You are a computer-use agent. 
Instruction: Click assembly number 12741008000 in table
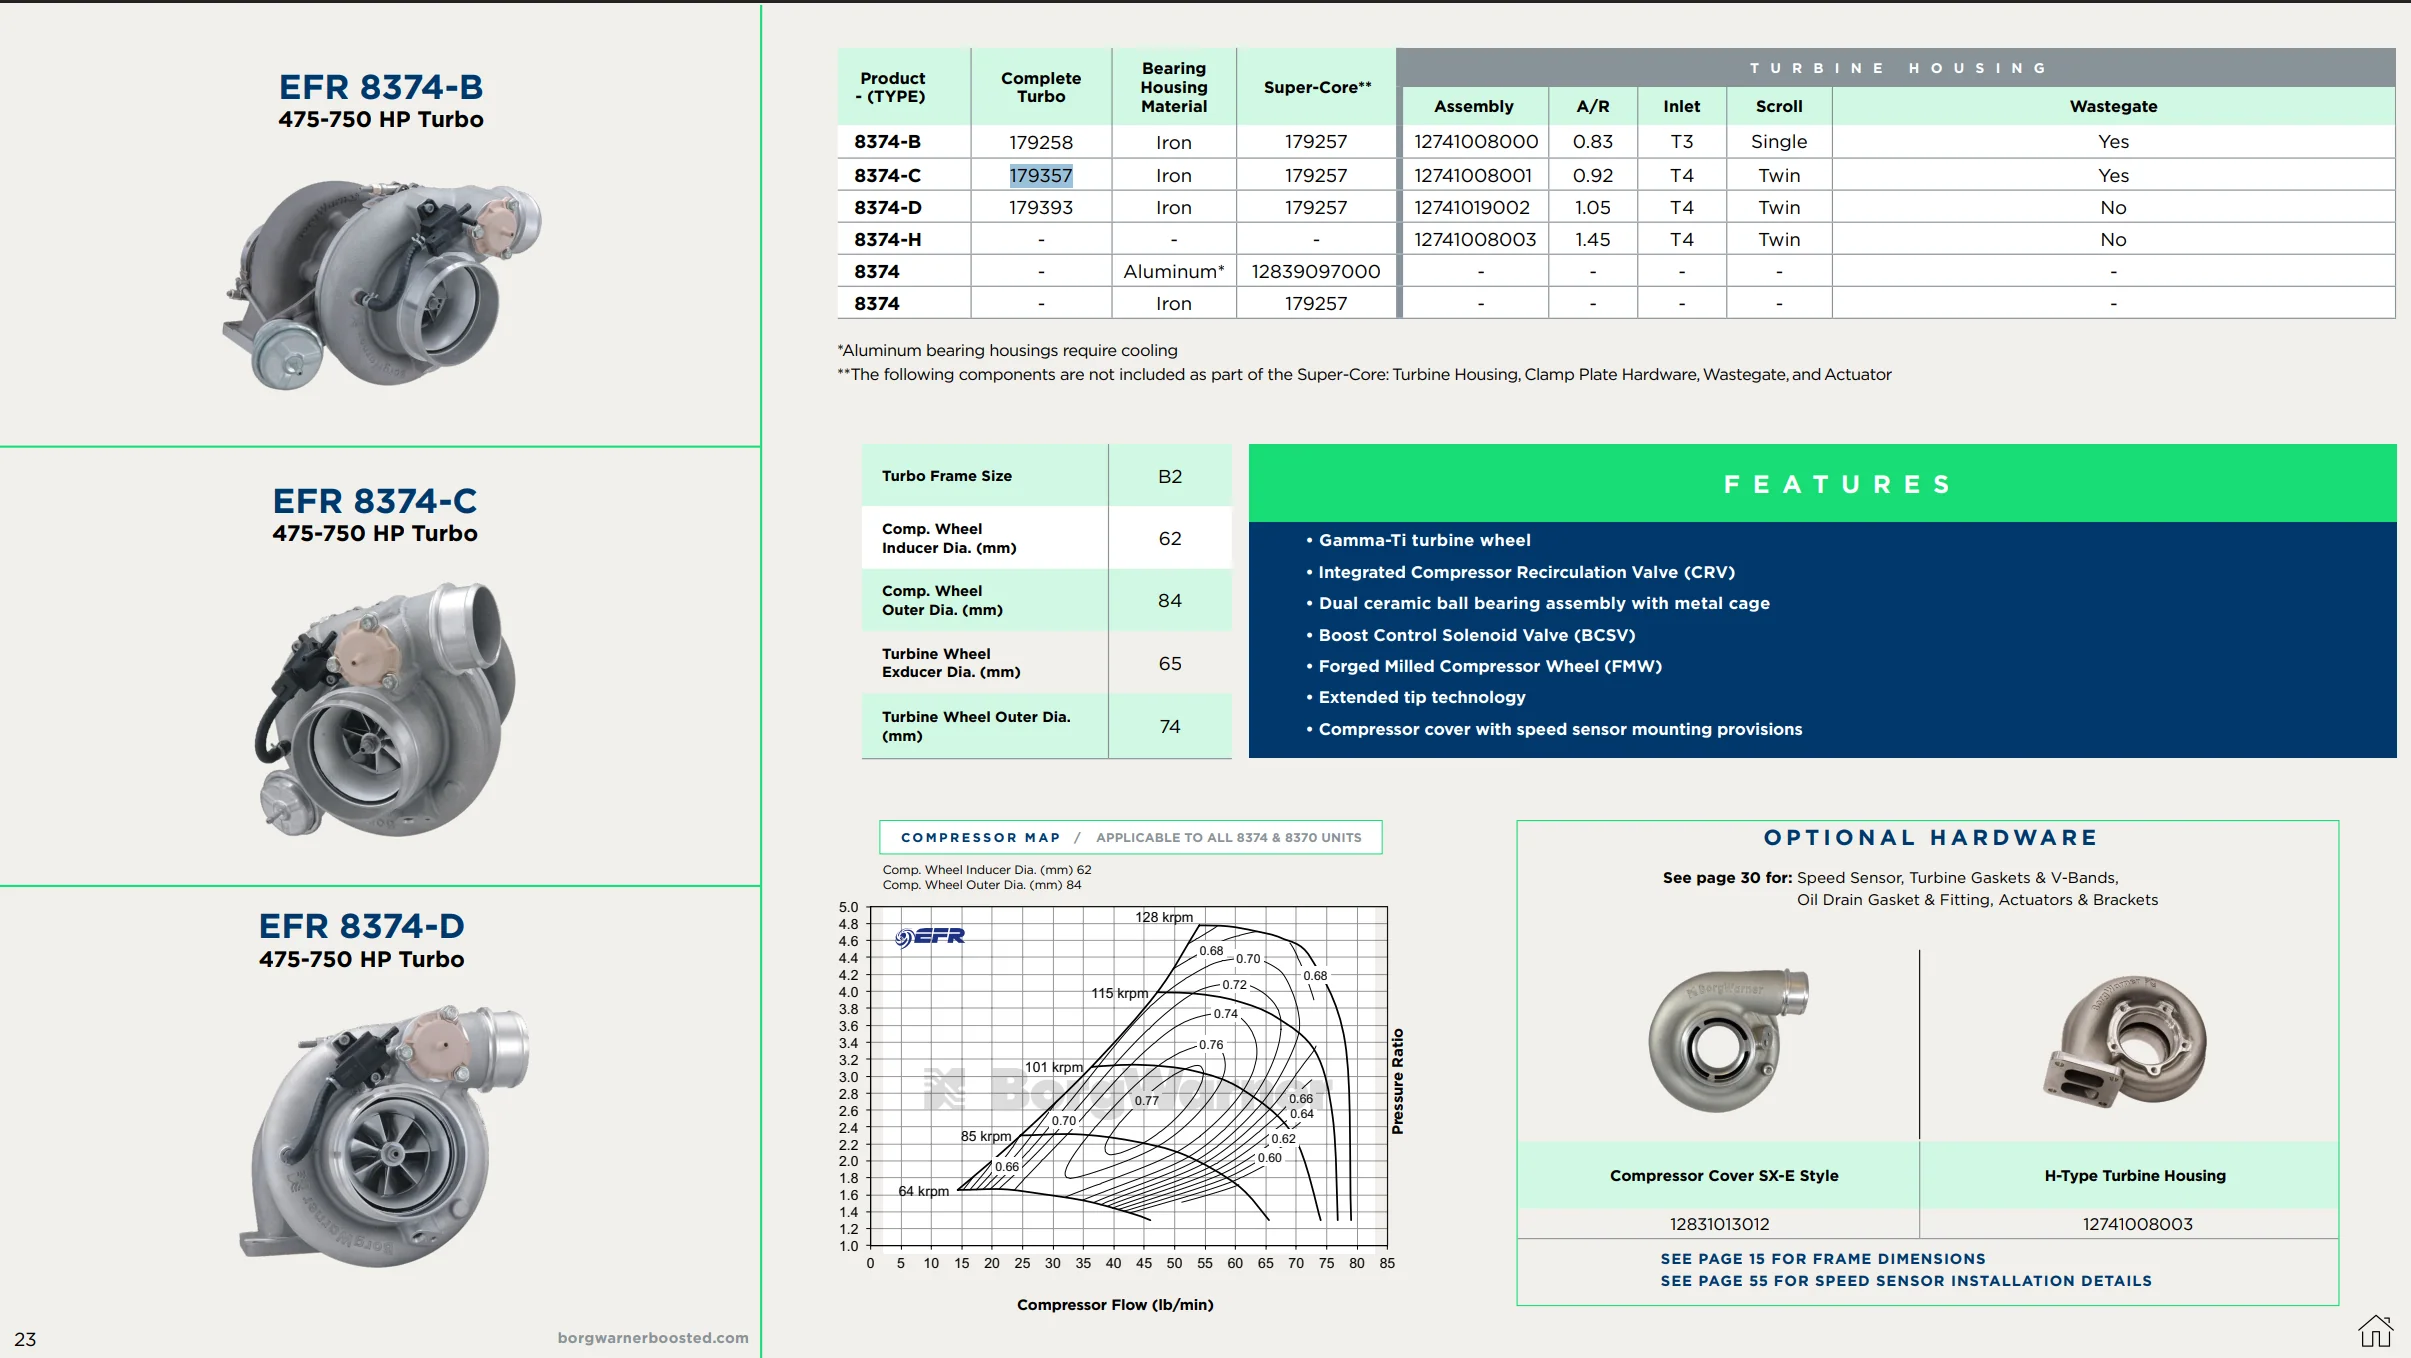point(1475,142)
